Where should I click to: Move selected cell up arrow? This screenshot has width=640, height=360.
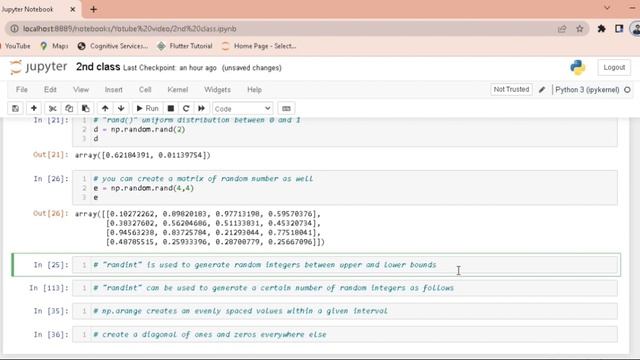[x=105, y=109]
